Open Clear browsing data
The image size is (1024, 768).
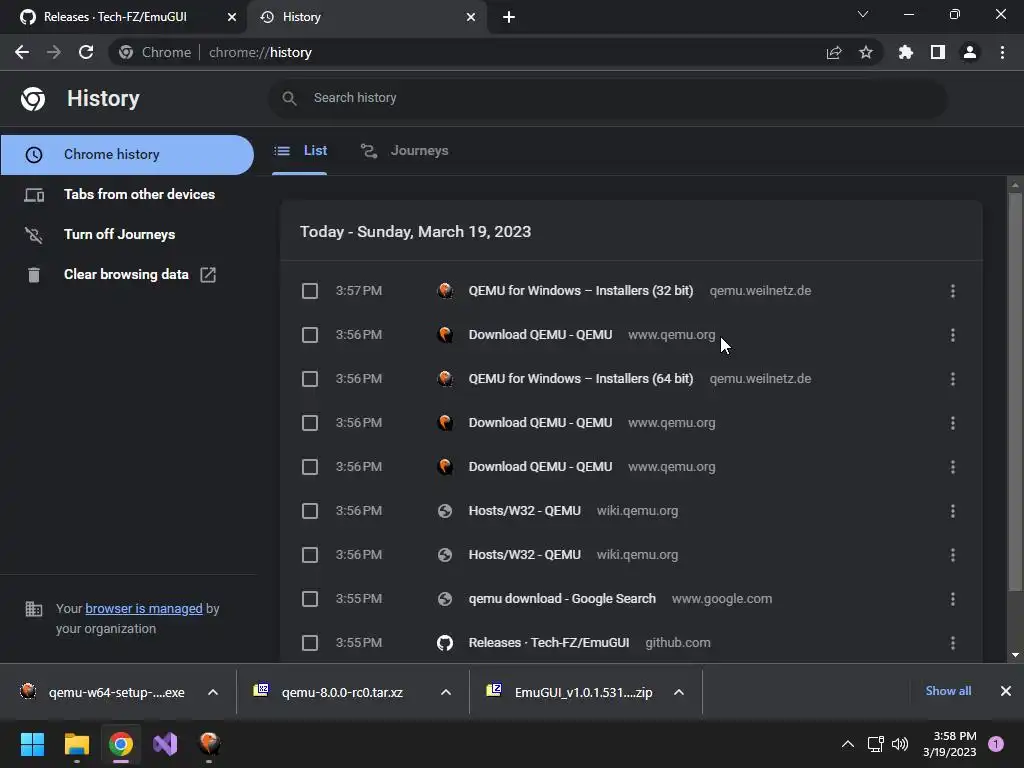point(127,274)
